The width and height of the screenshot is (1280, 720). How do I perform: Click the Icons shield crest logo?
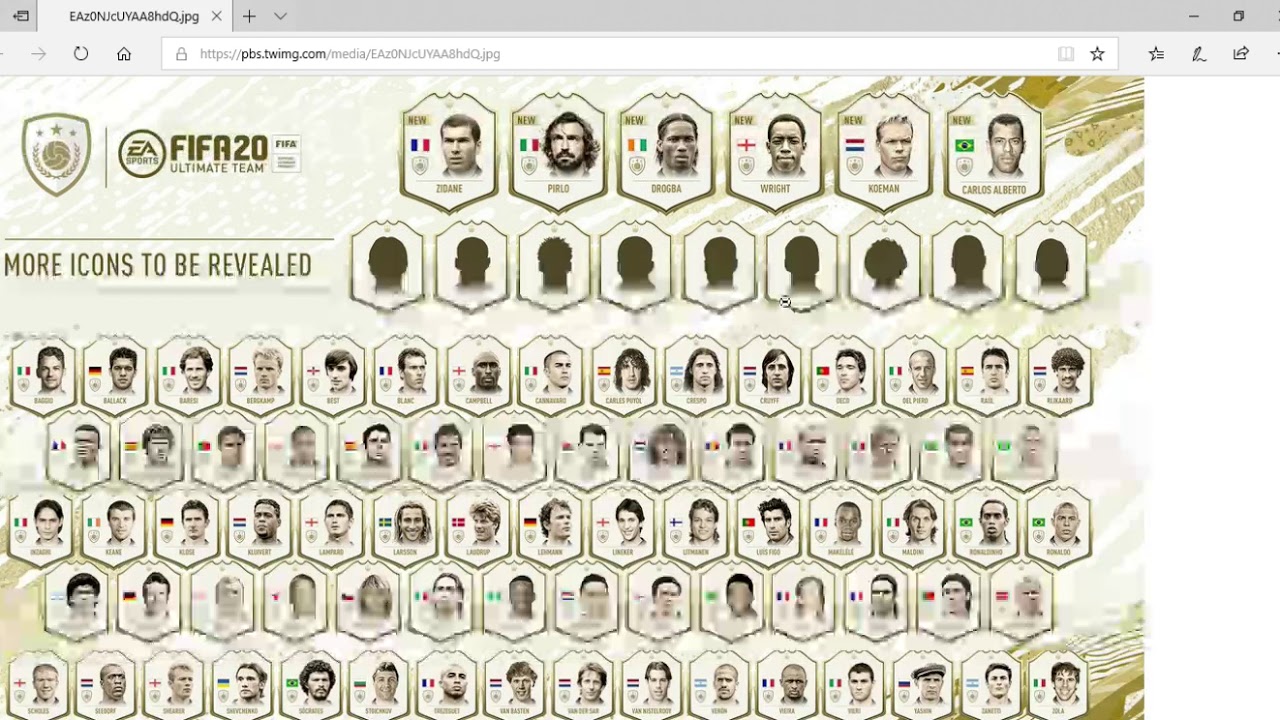[56, 153]
